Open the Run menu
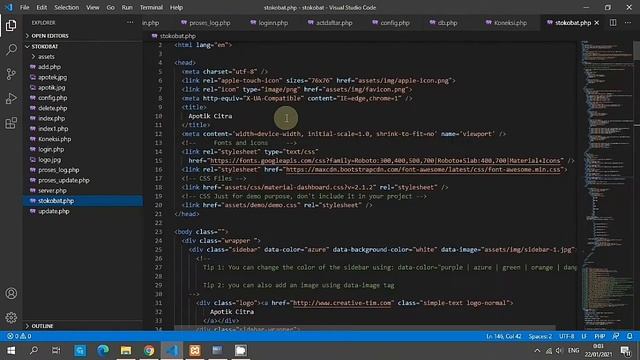The image size is (640, 360). coord(127,7)
